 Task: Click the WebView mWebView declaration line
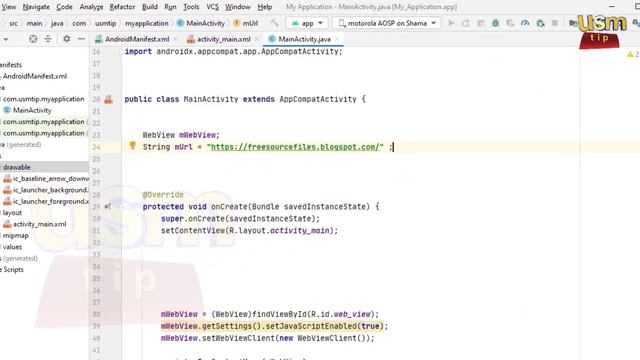(181, 135)
